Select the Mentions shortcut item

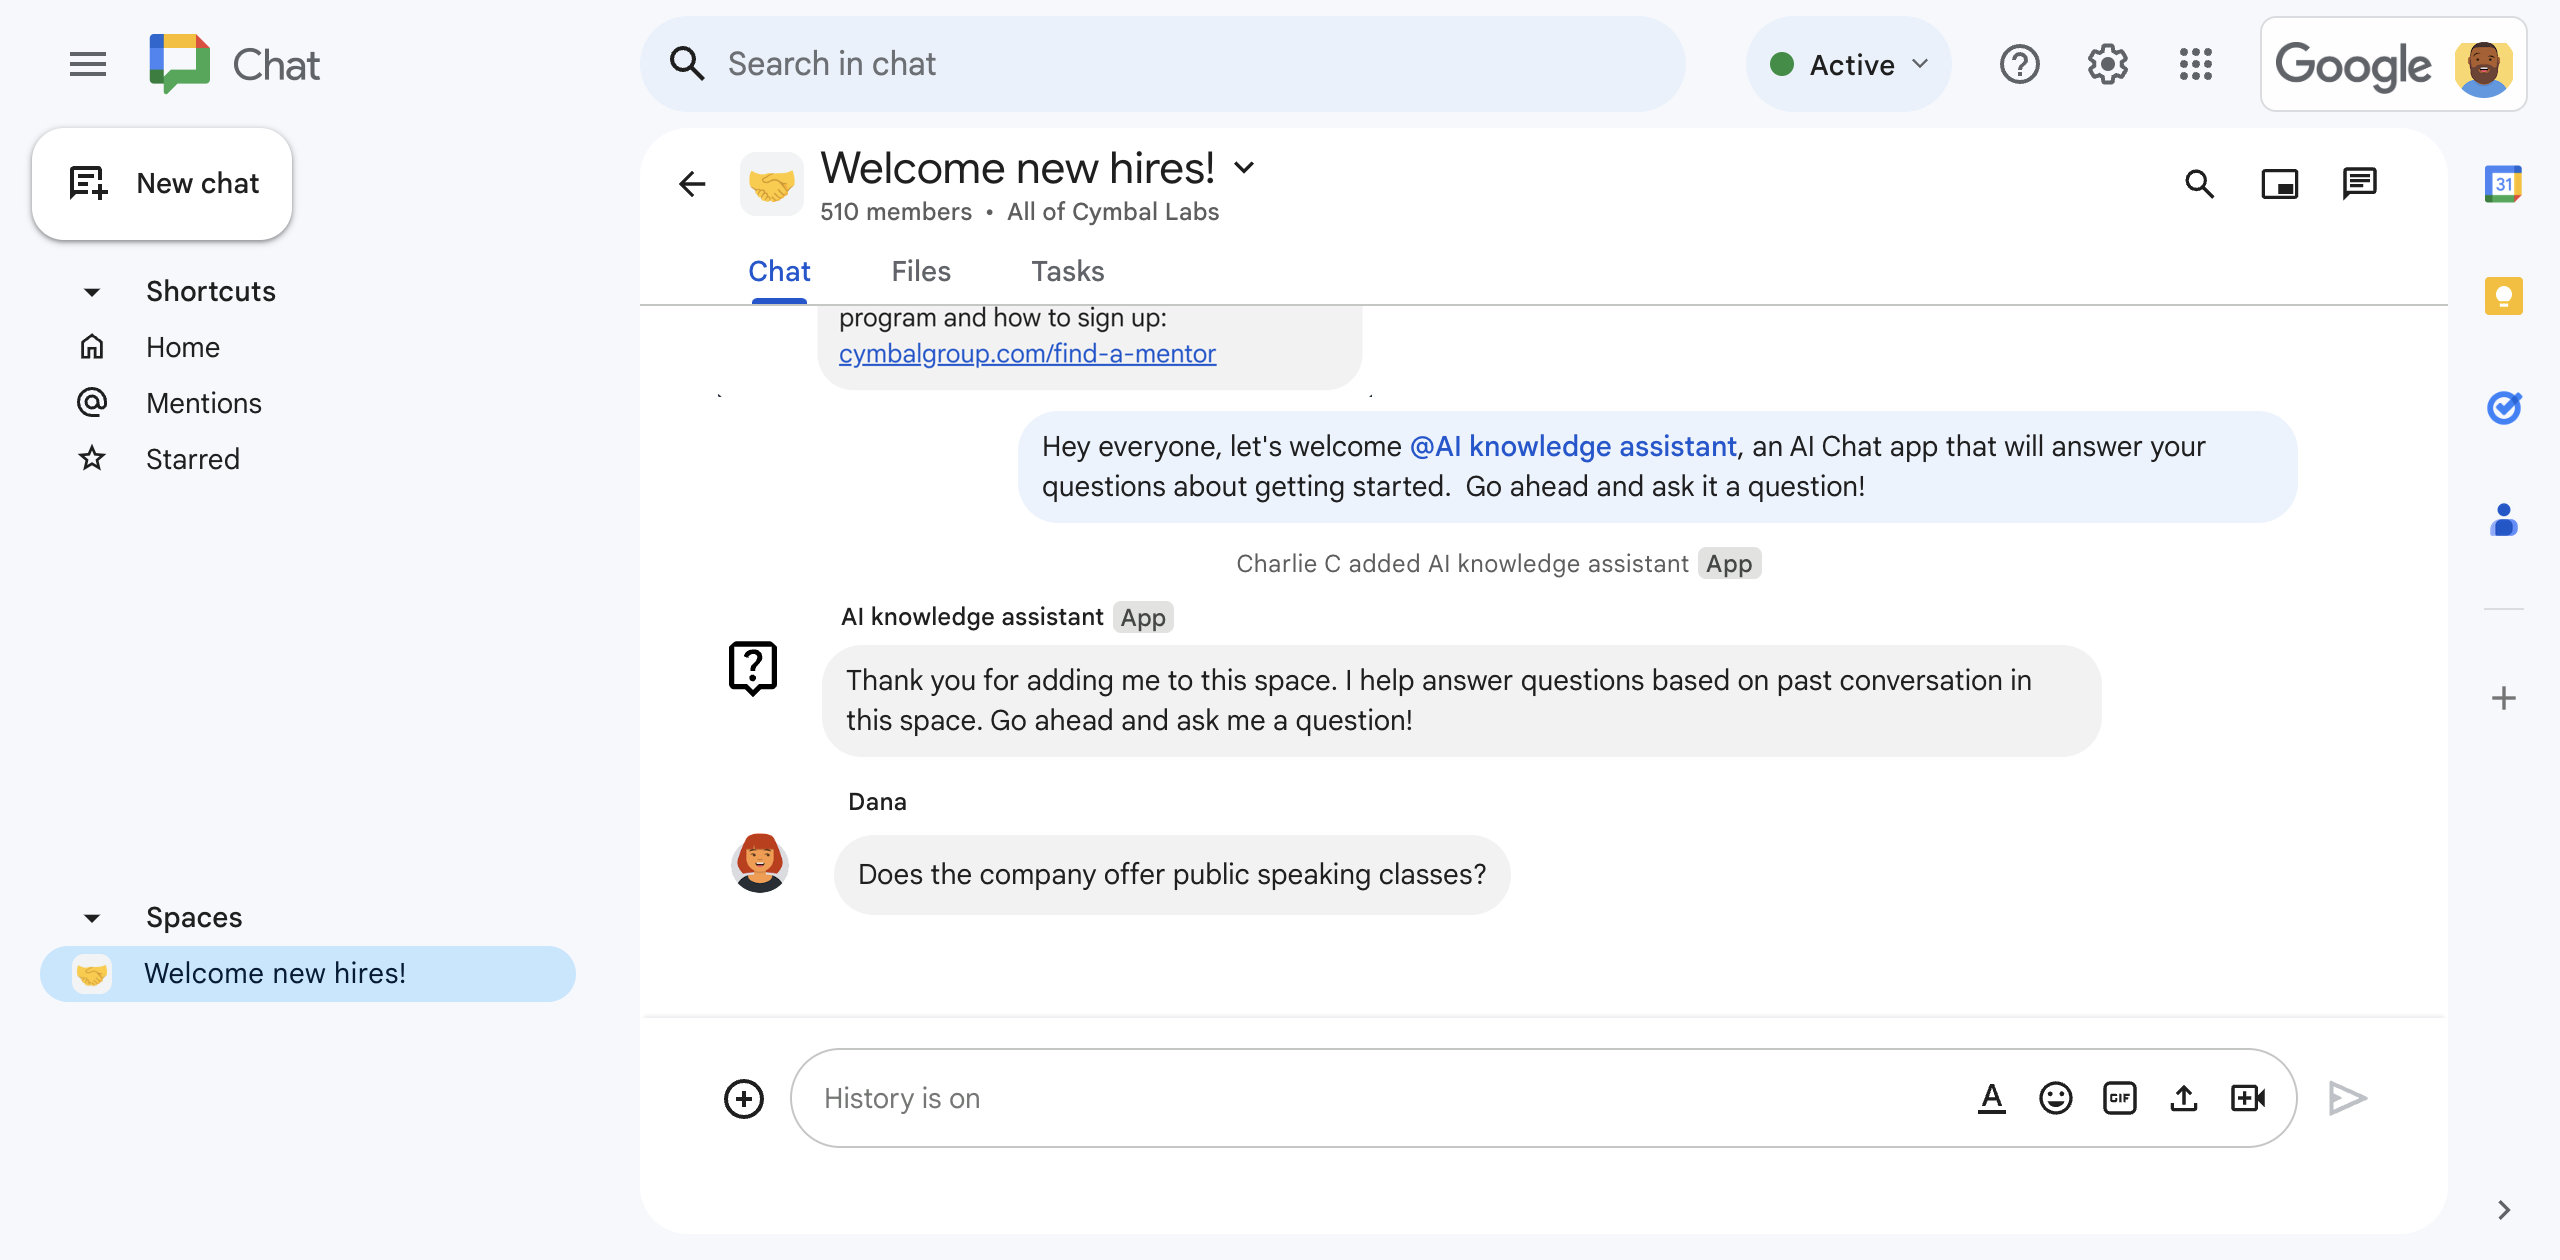[204, 402]
